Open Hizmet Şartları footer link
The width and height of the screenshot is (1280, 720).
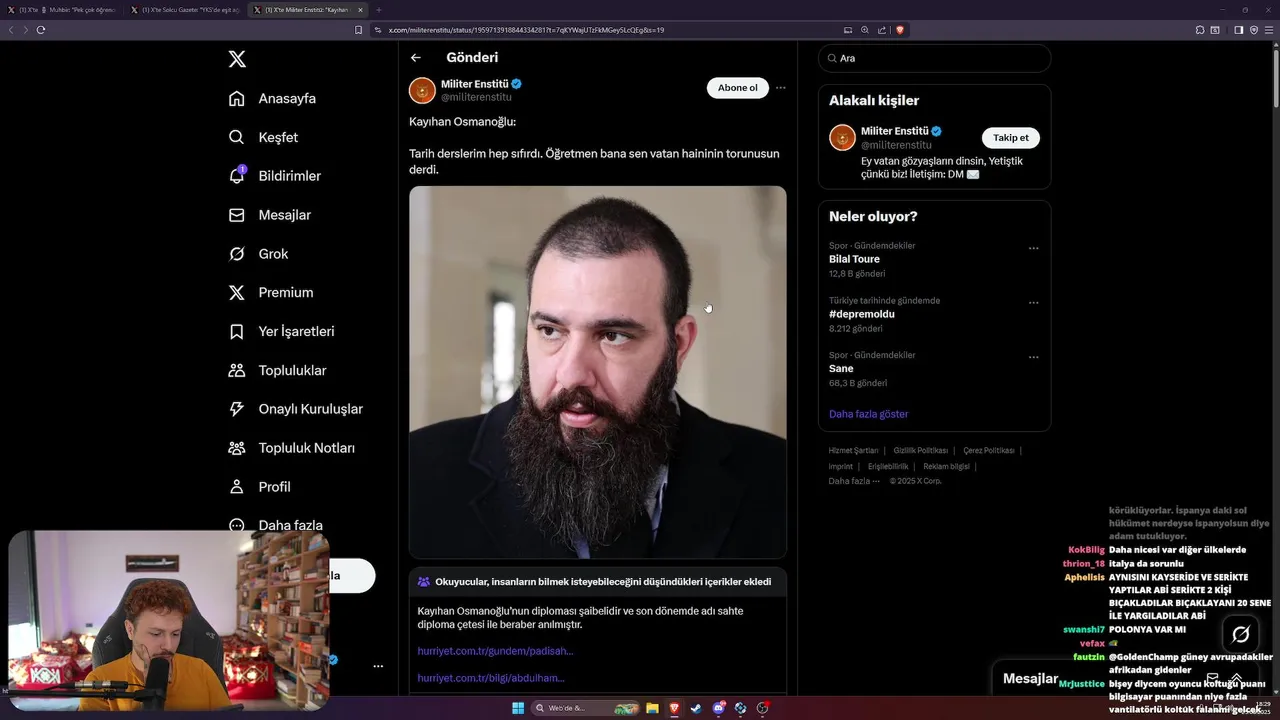(853, 451)
